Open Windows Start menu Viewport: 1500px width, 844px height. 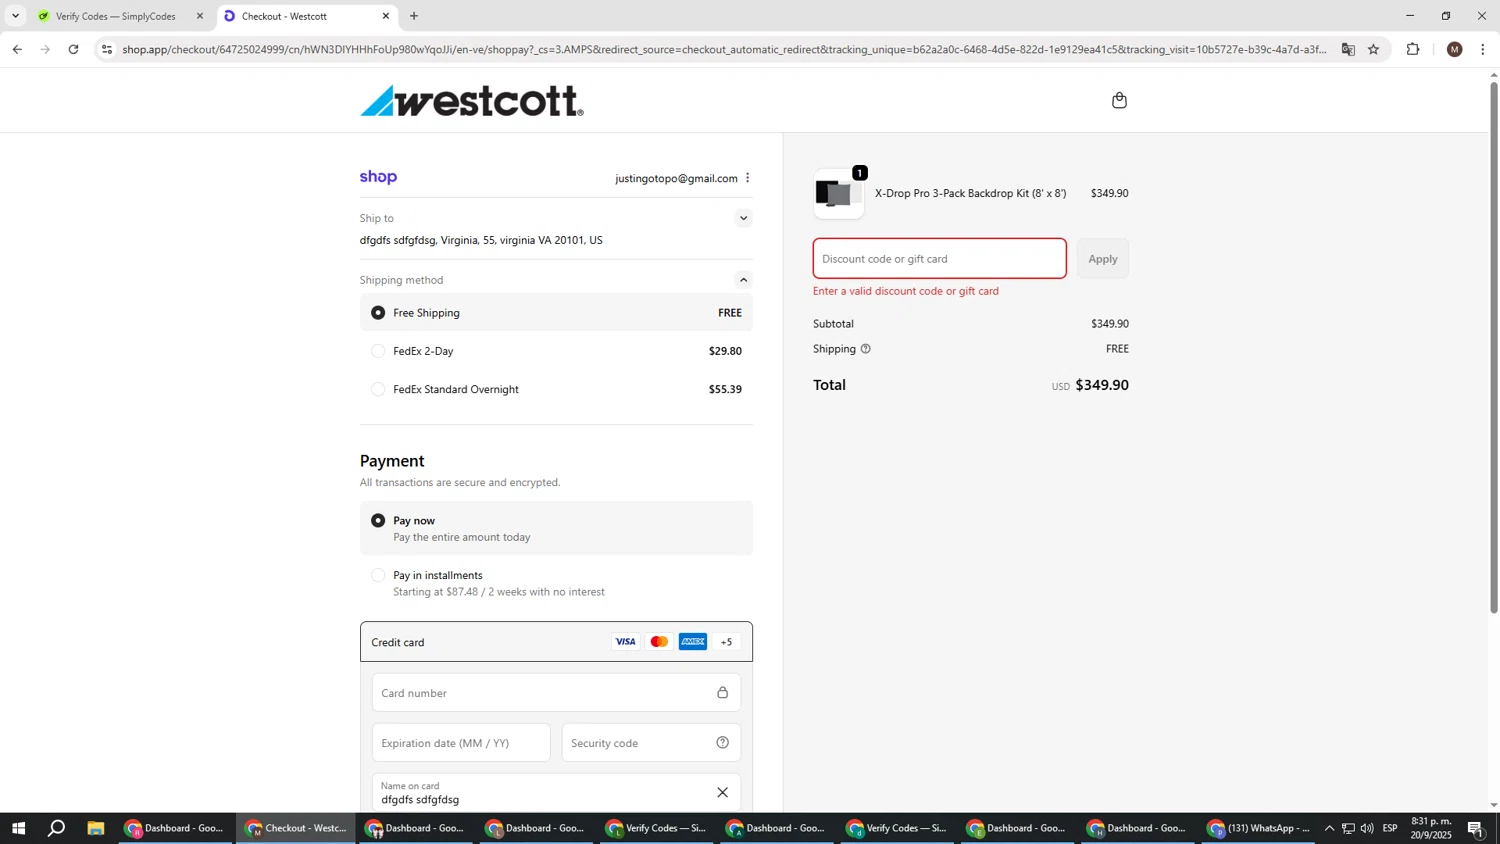(17, 828)
